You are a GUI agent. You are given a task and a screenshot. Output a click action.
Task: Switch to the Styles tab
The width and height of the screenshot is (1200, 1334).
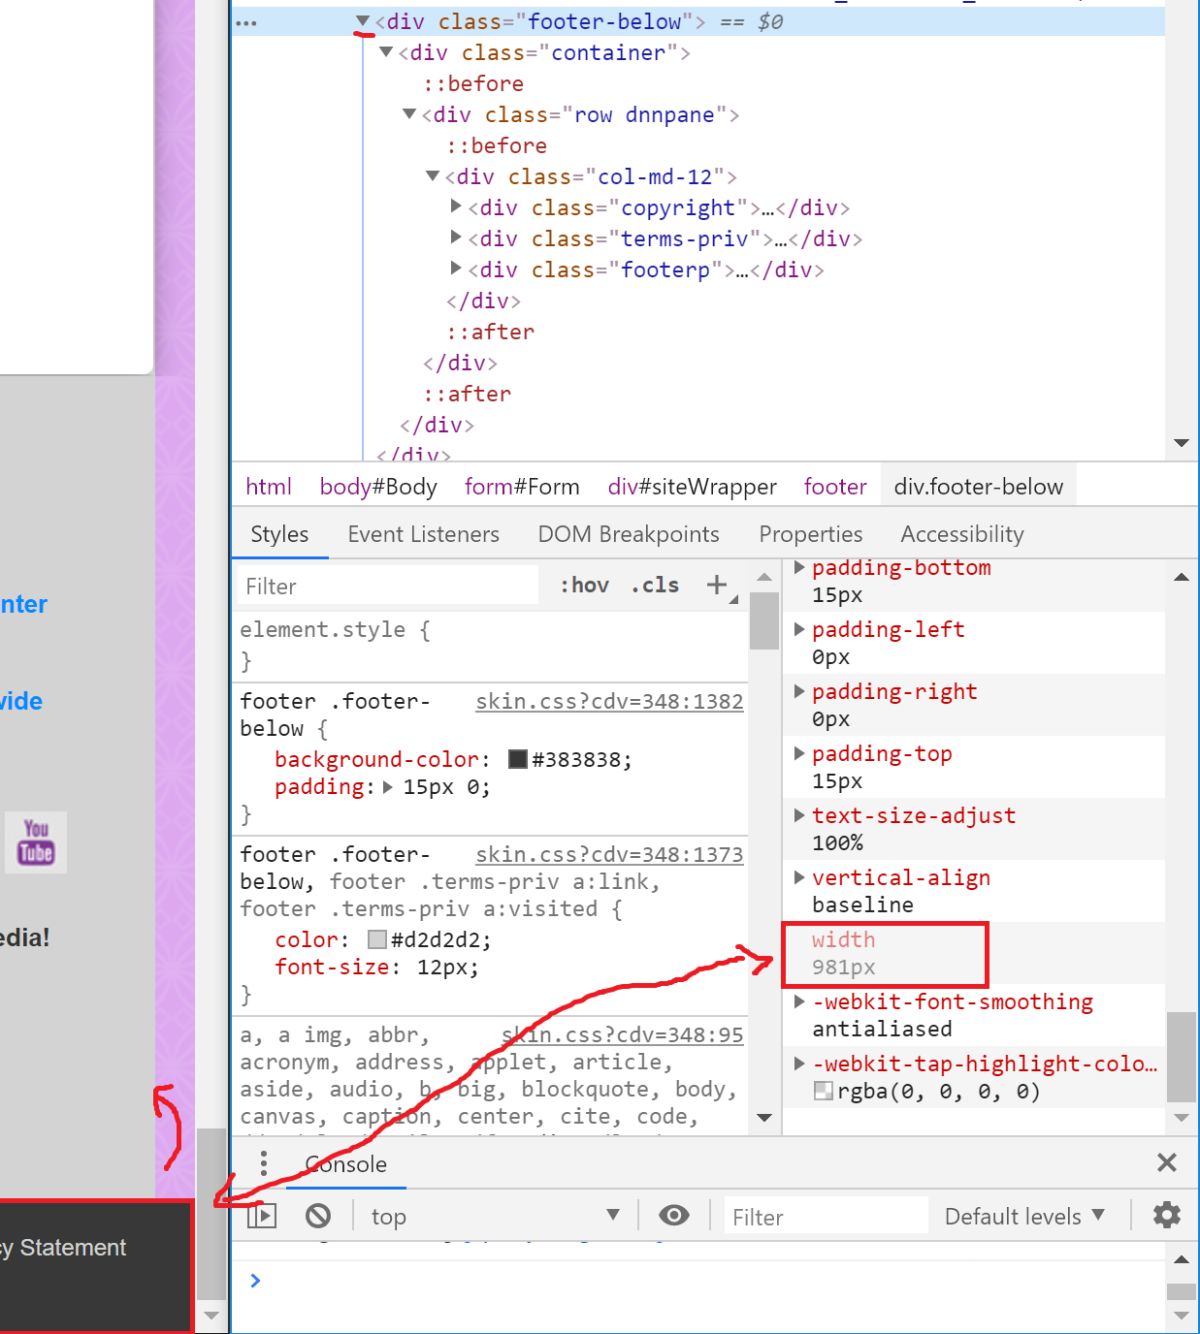tap(279, 534)
